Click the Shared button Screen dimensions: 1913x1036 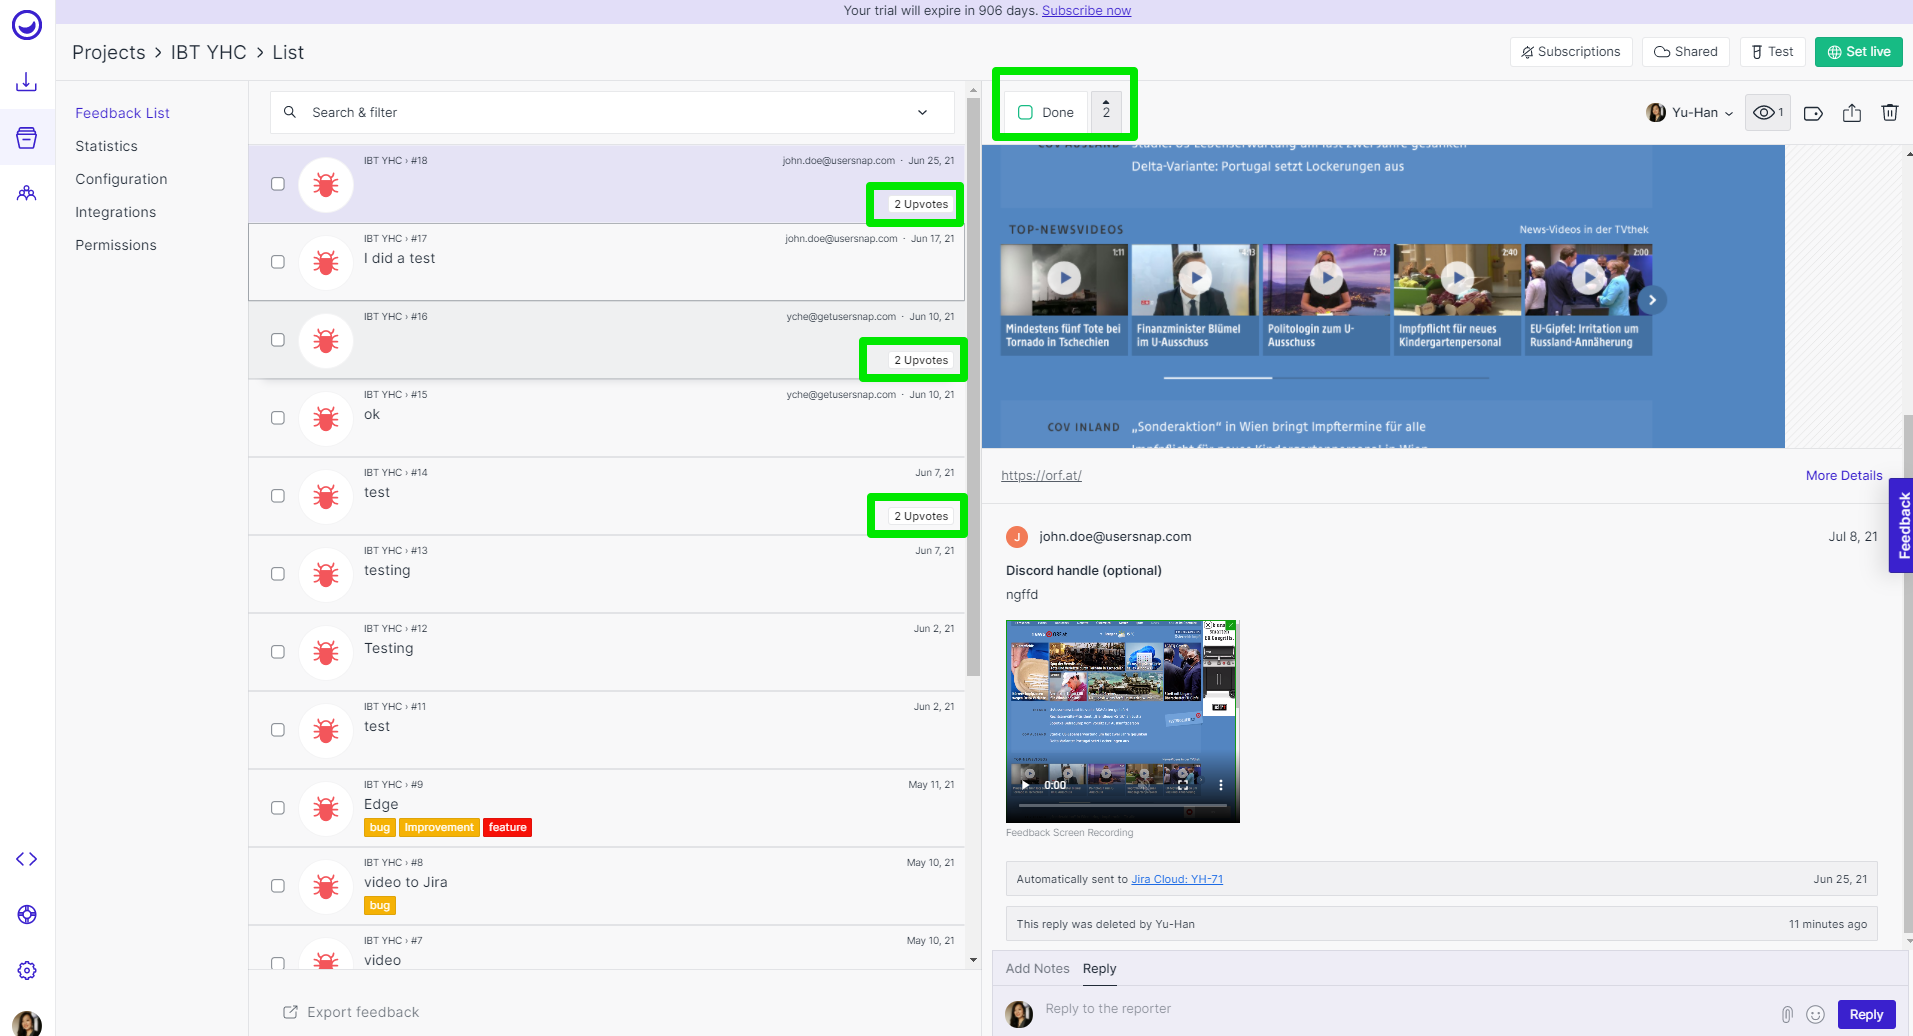pyautogui.click(x=1686, y=52)
